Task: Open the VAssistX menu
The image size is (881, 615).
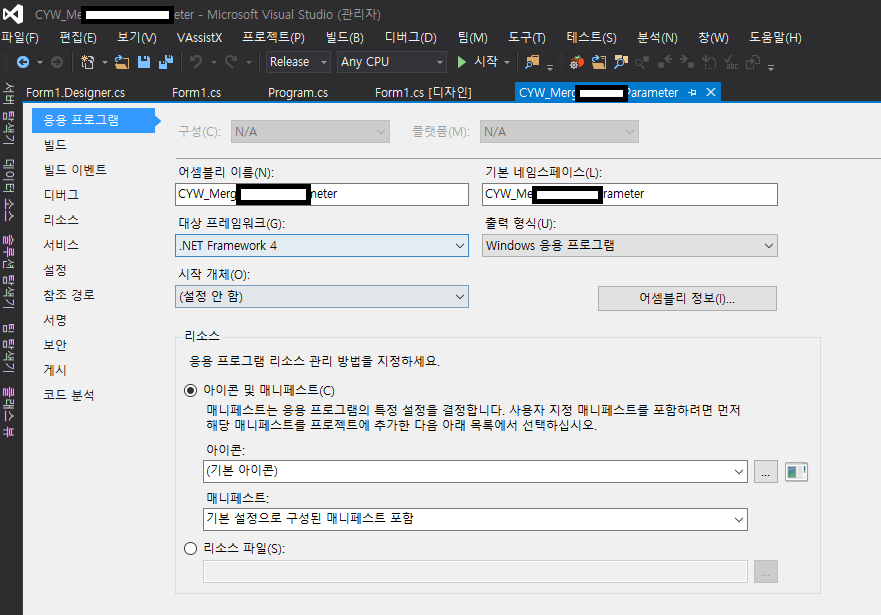Action: tap(199, 38)
